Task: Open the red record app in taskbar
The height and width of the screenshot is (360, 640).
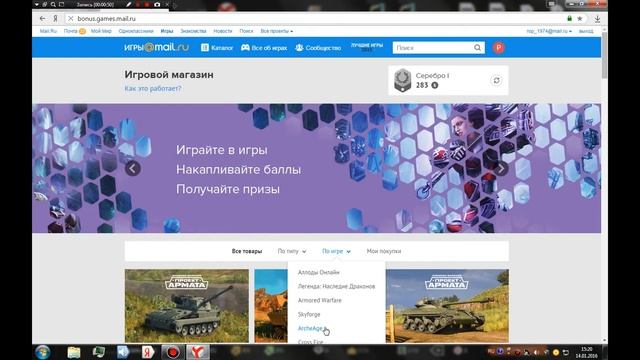Action: [x=173, y=352]
